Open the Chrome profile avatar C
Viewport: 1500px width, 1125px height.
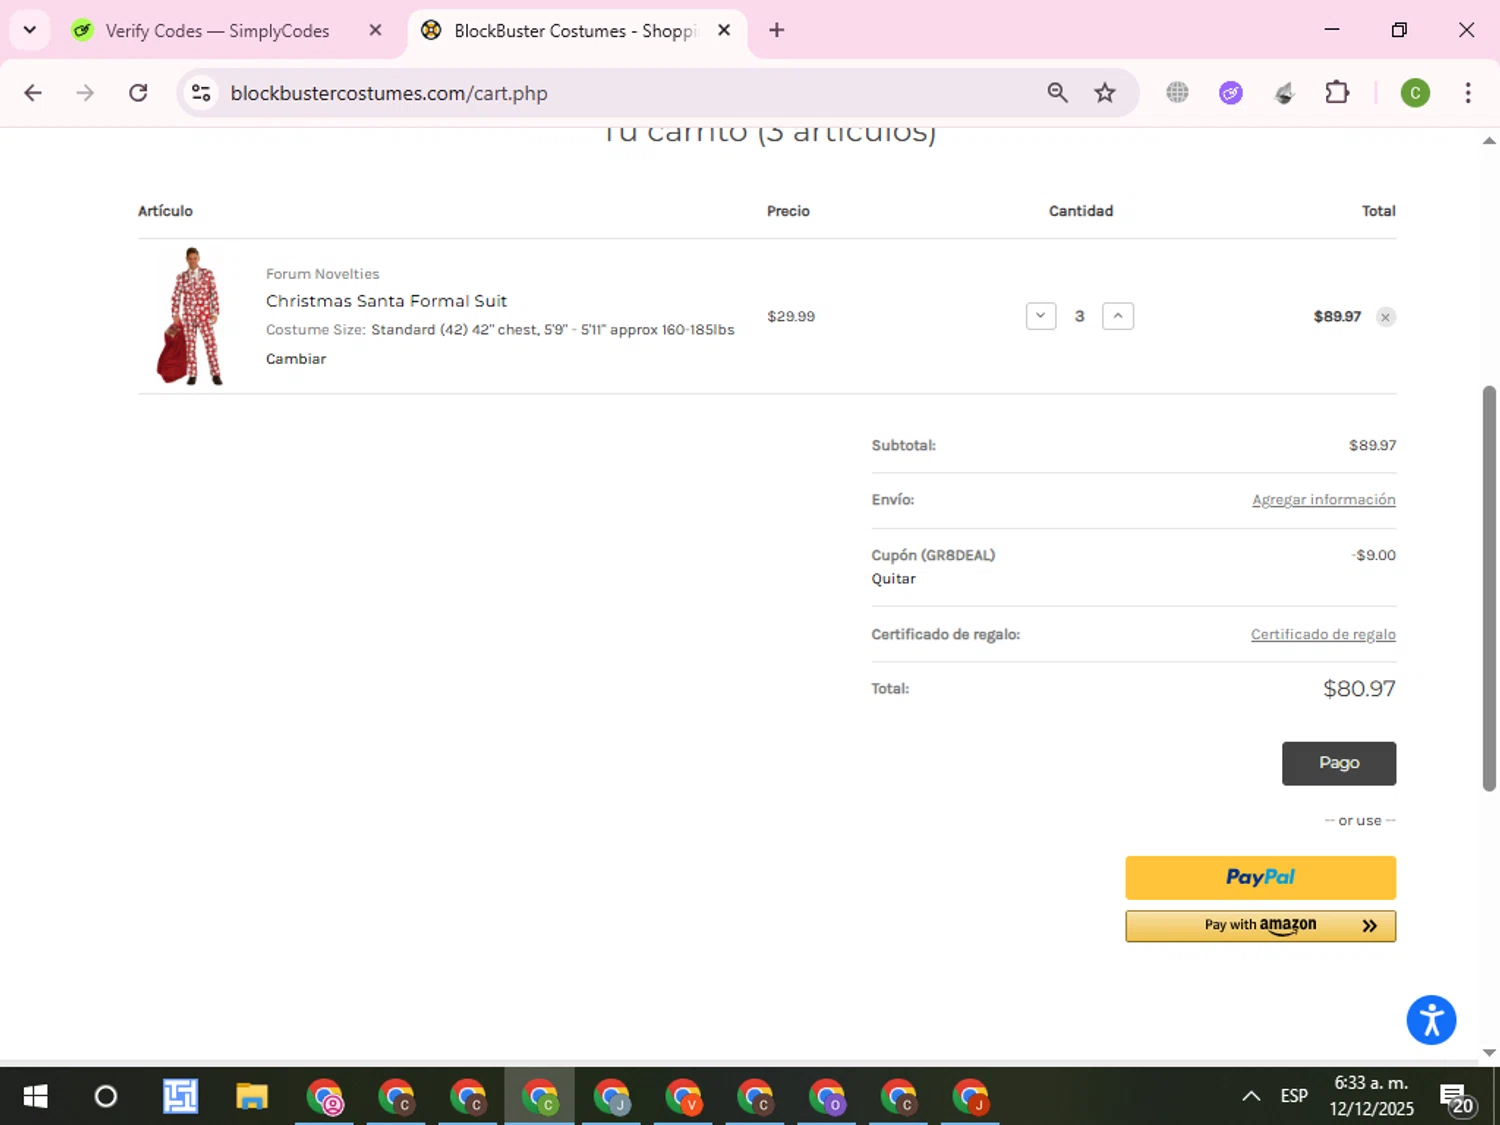pyautogui.click(x=1414, y=93)
